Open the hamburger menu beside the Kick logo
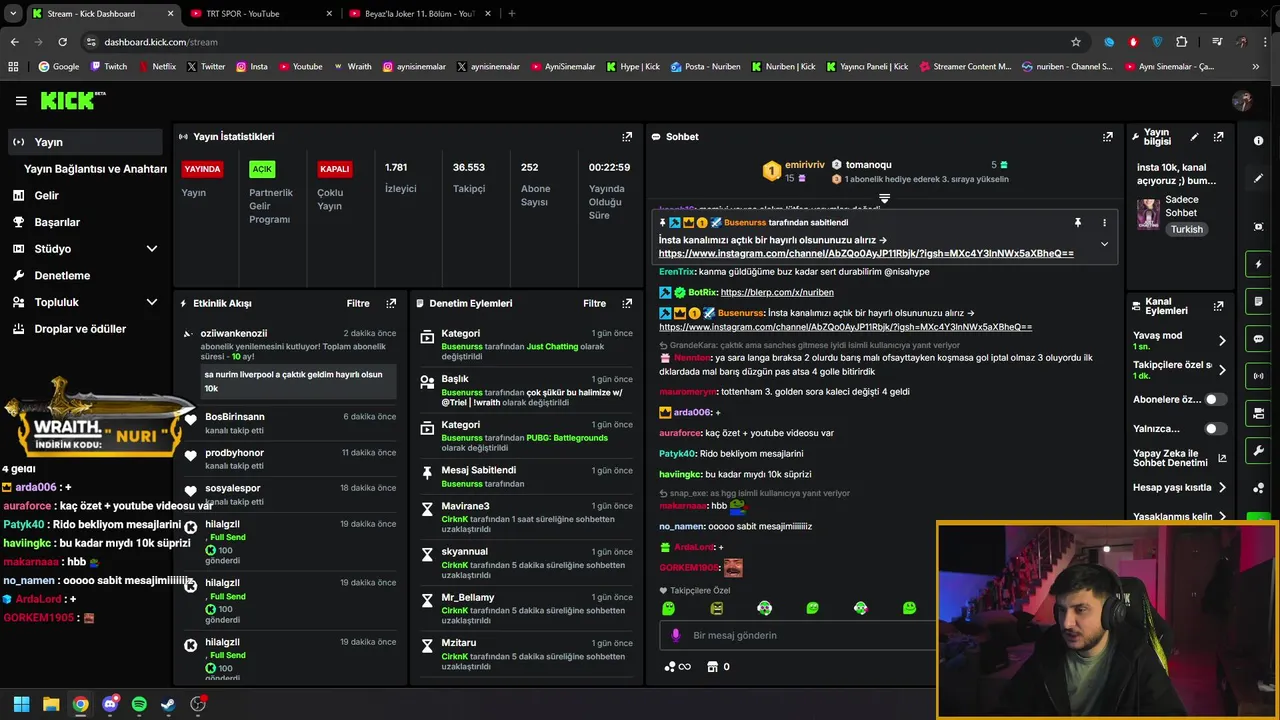This screenshot has width=1280, height=720. [x=21, y=101]
